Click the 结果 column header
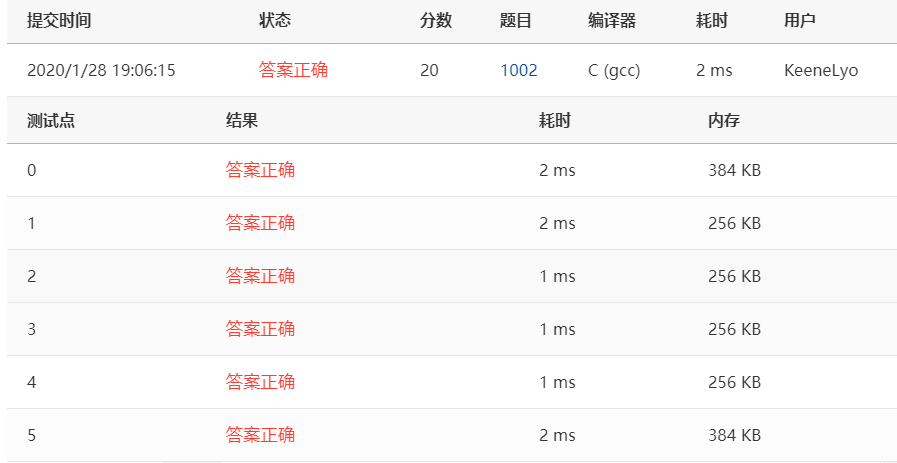The height and width of the screenshot is (463, 897). point(242,121)
